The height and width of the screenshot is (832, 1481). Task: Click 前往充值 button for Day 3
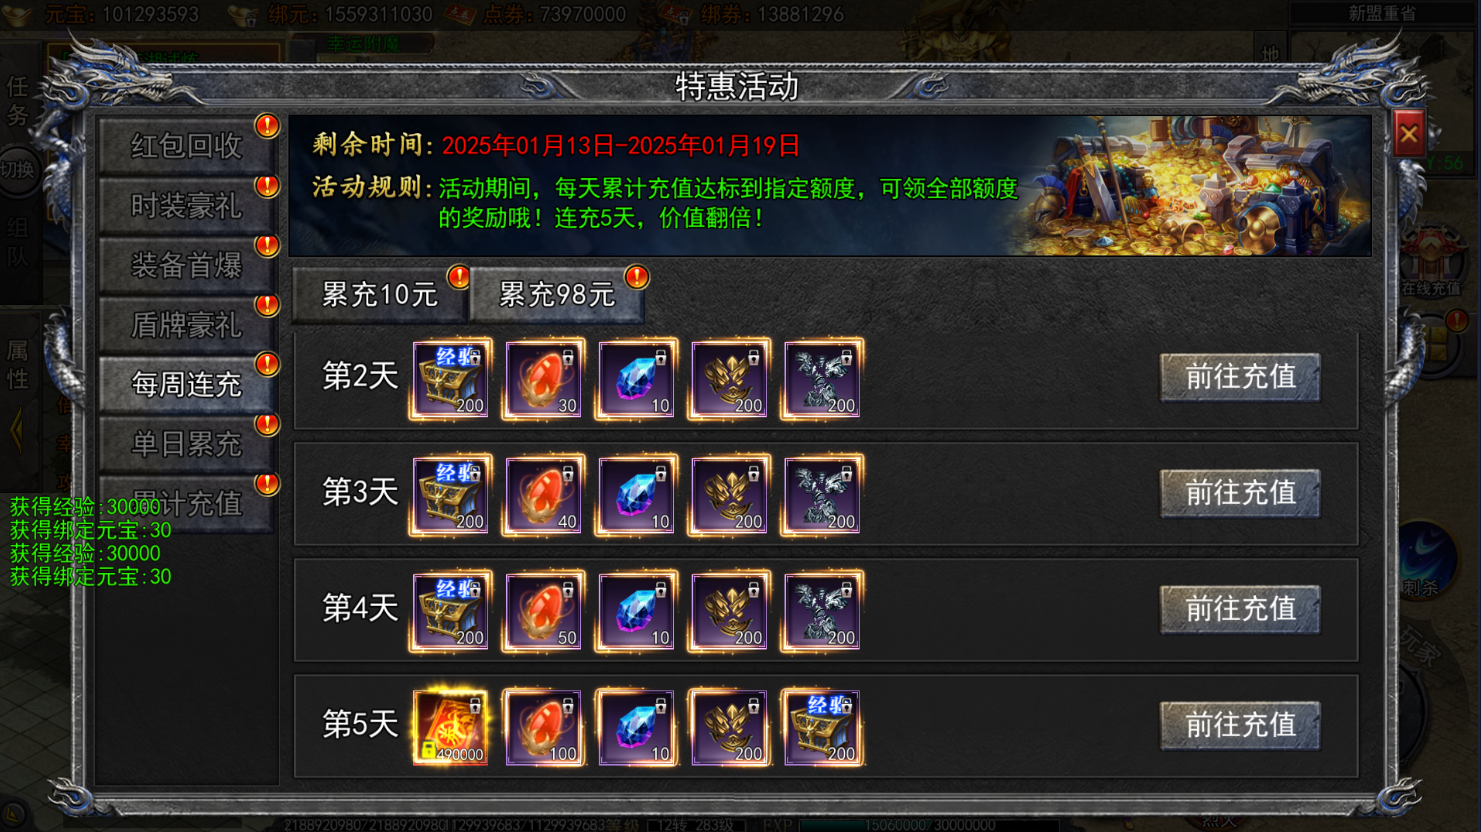pyautogui.click(x=1240, y=493)
